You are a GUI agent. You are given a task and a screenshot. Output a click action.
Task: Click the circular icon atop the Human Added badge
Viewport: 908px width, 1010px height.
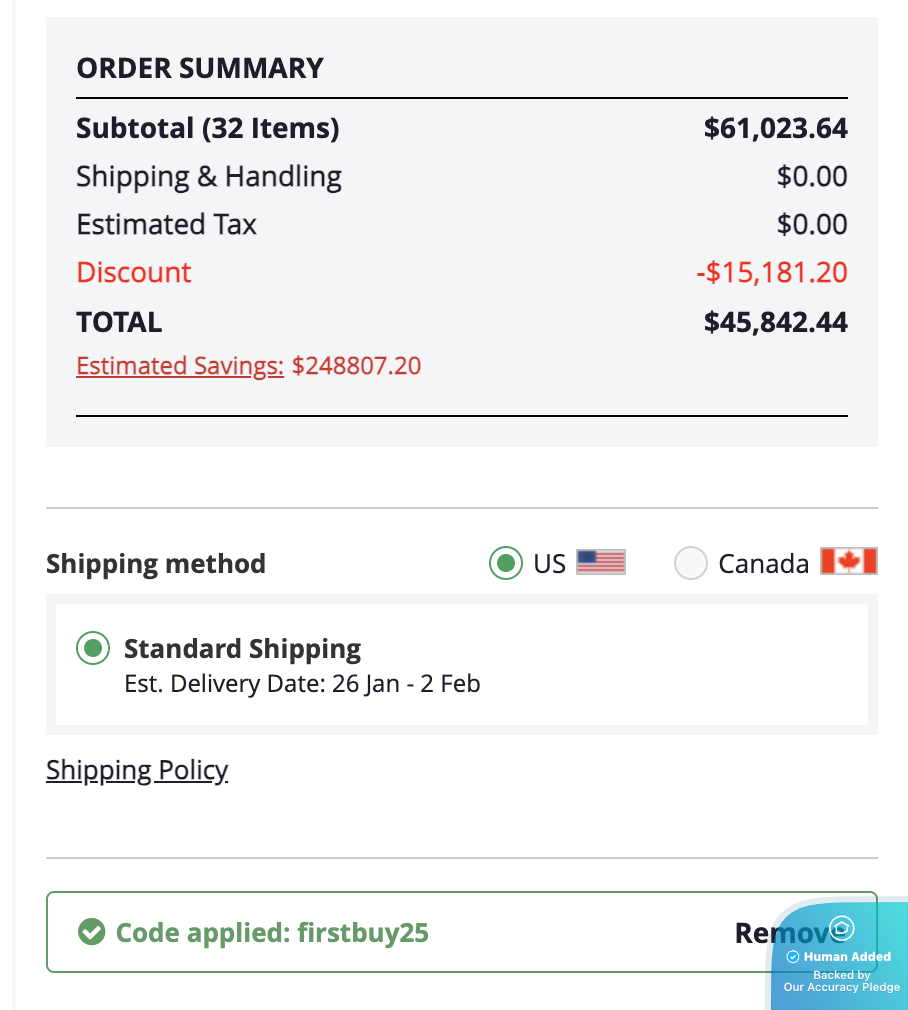point(842,928)
